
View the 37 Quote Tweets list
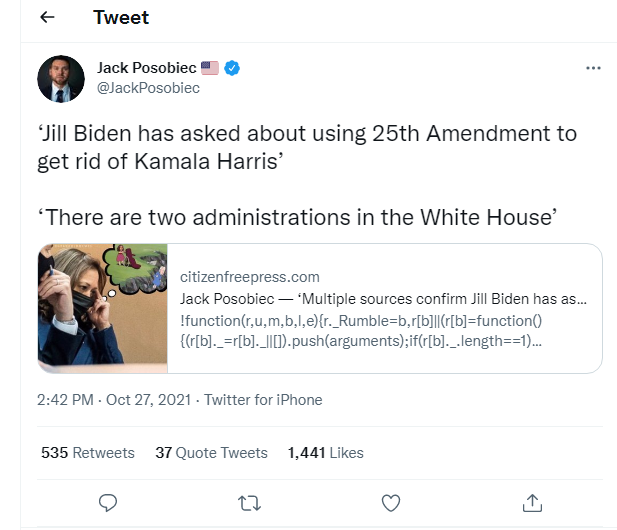click(211, 452)
